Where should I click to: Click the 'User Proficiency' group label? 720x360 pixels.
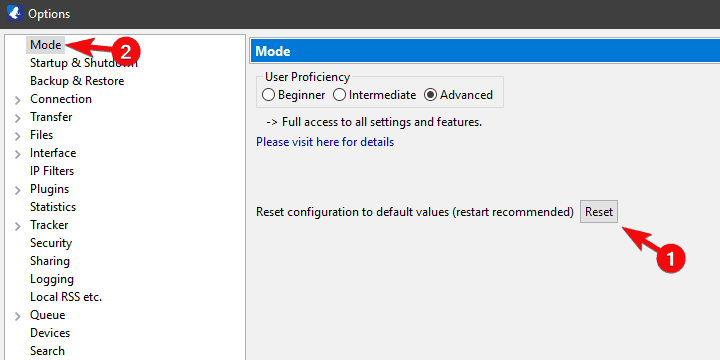point(307,77)
